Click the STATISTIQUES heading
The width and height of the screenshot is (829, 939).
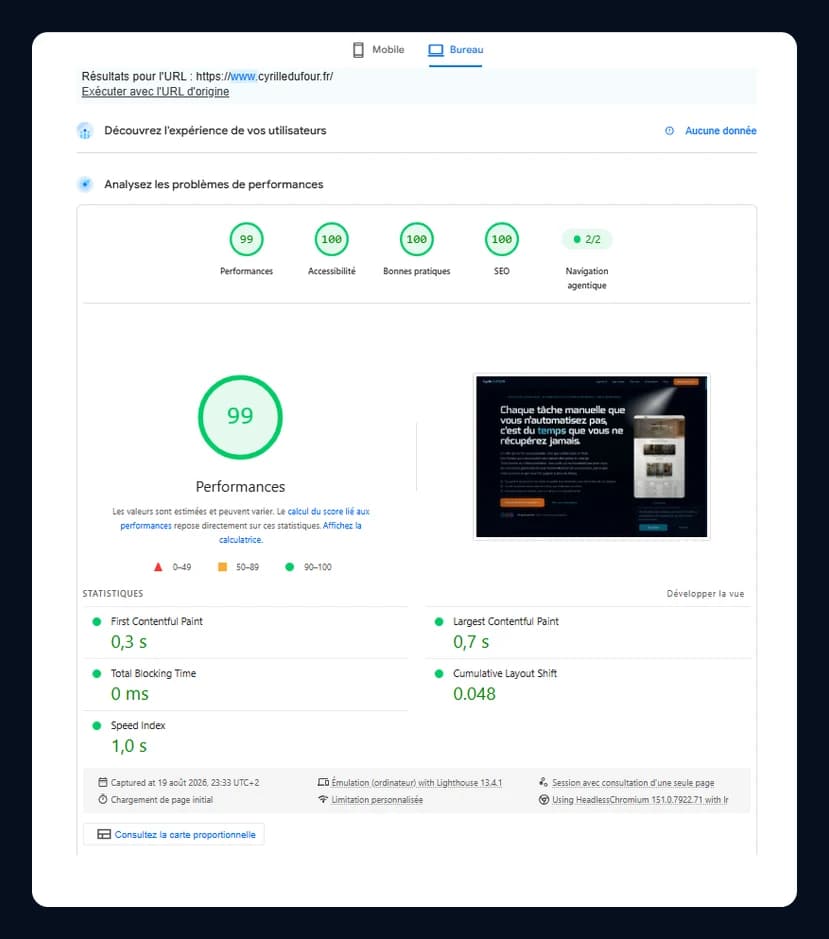pyautogui.click(x=113, y=593)
